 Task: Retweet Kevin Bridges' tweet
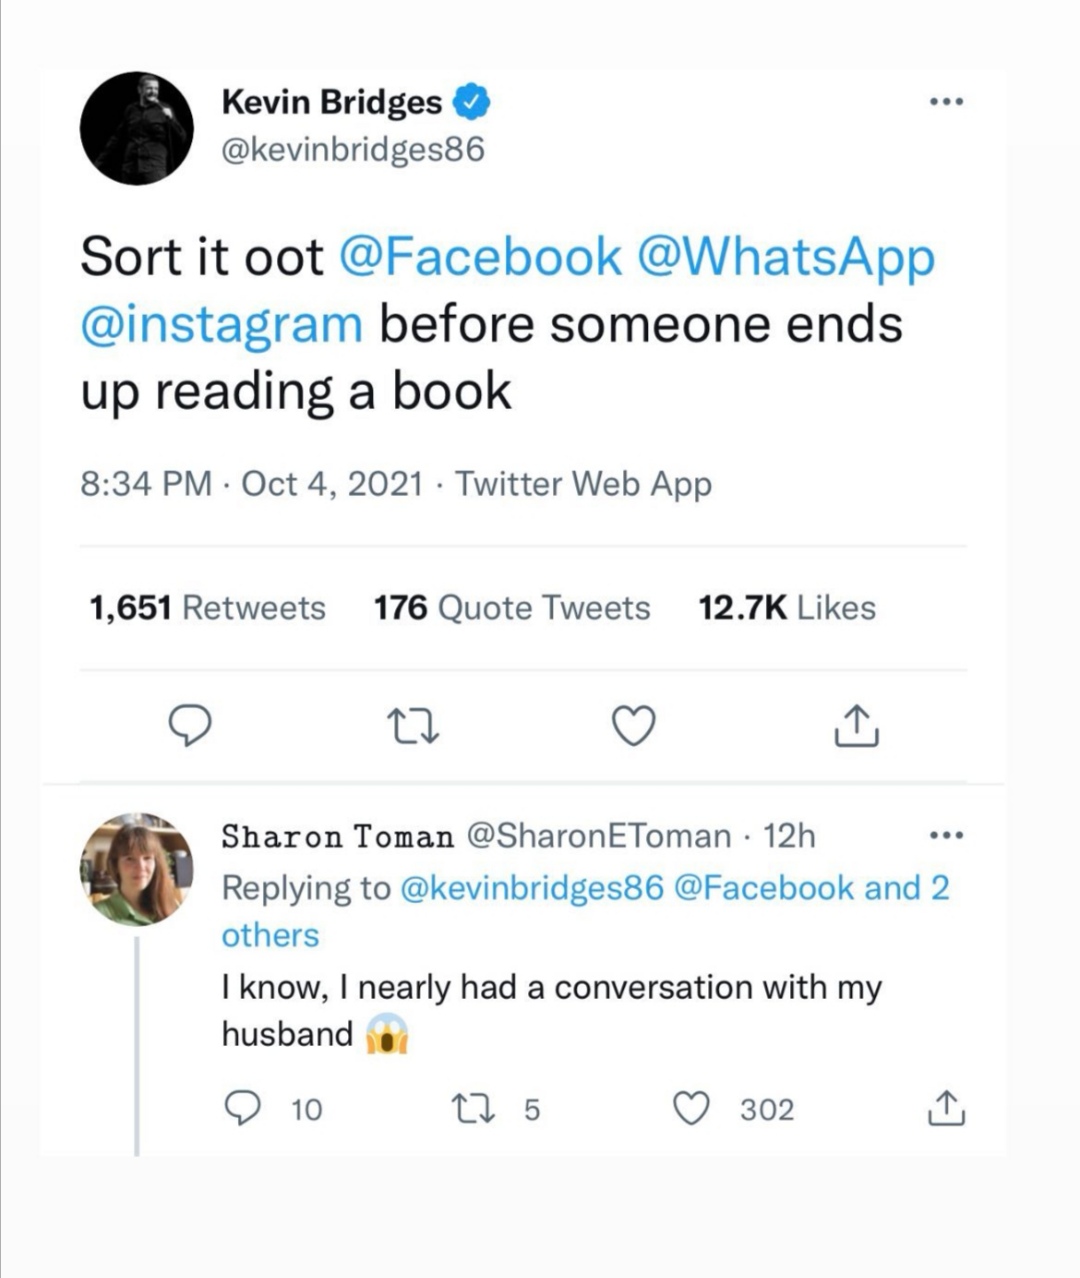coord(414,727)
